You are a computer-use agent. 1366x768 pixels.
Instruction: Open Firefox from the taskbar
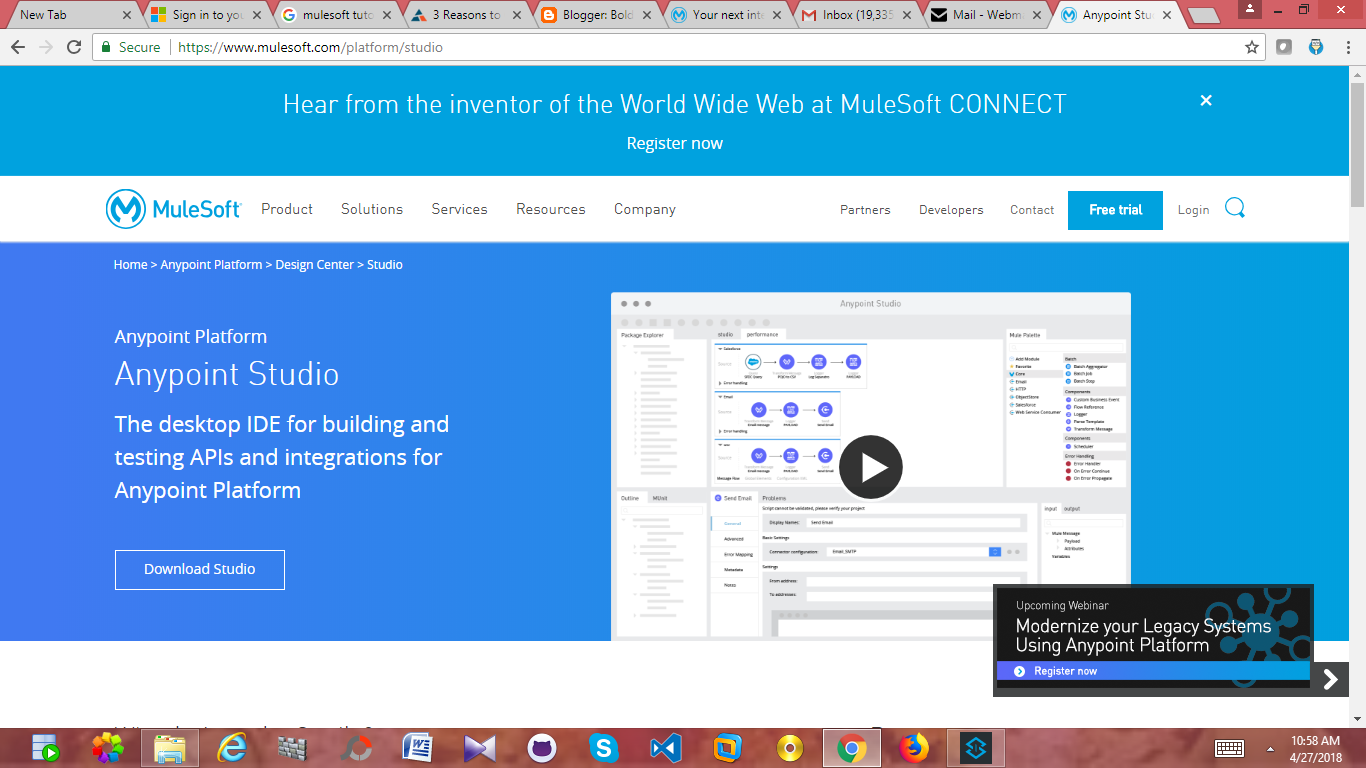pyautogui.click(x=913, y=748)
